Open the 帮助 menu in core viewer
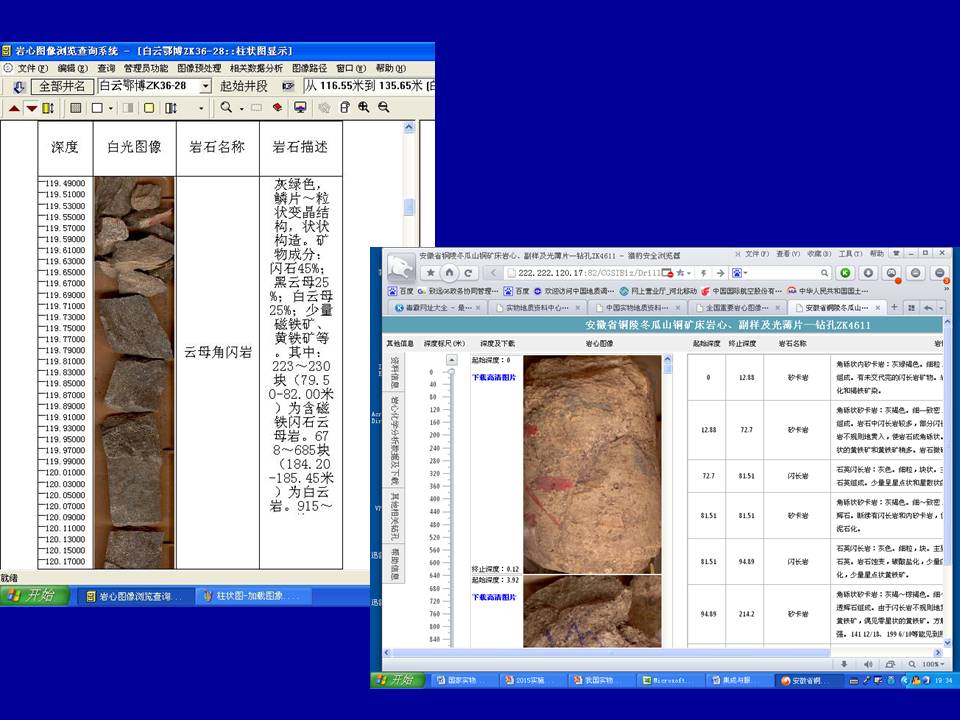960x720 pixels. coord(391,68)
